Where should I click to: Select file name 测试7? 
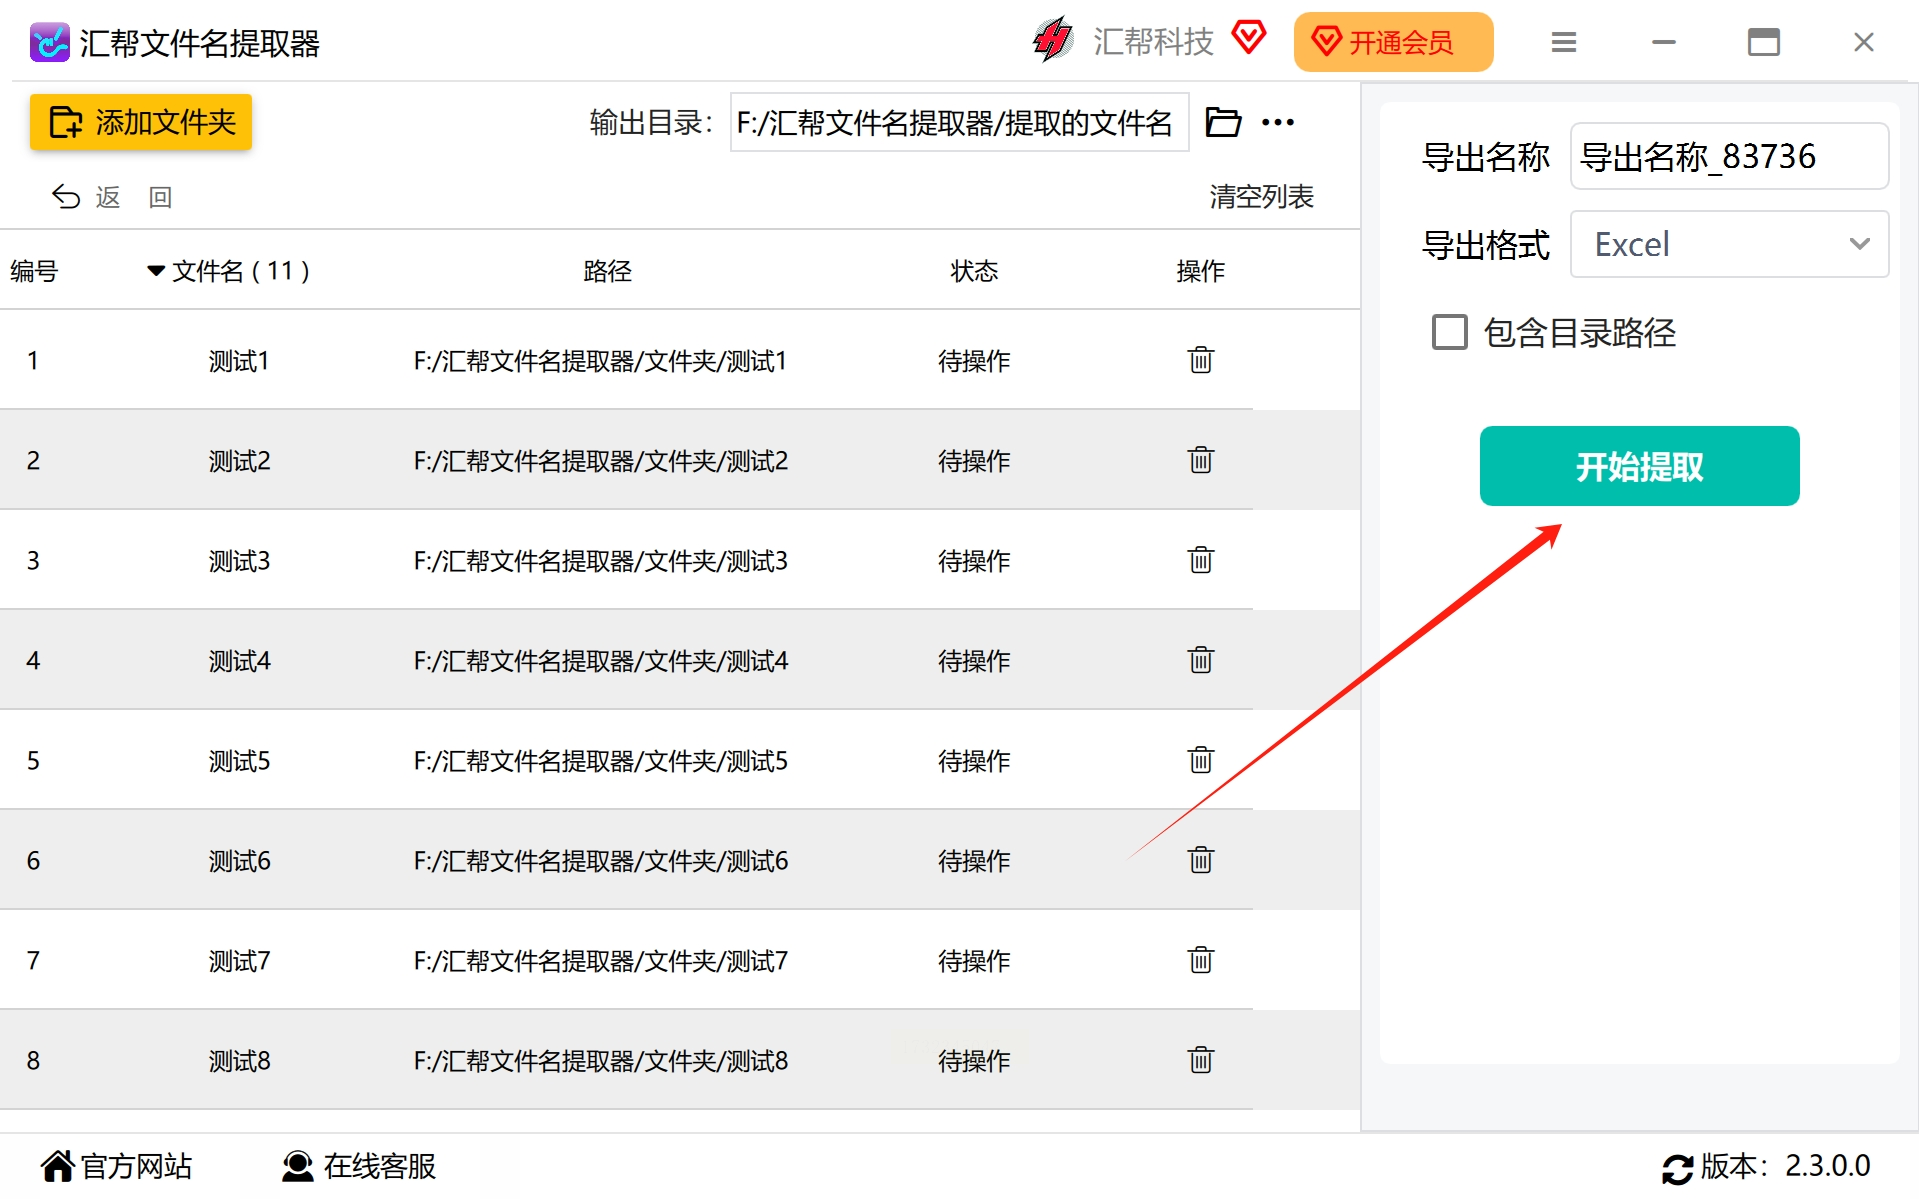pyautogui.click(x=239, y=961)
